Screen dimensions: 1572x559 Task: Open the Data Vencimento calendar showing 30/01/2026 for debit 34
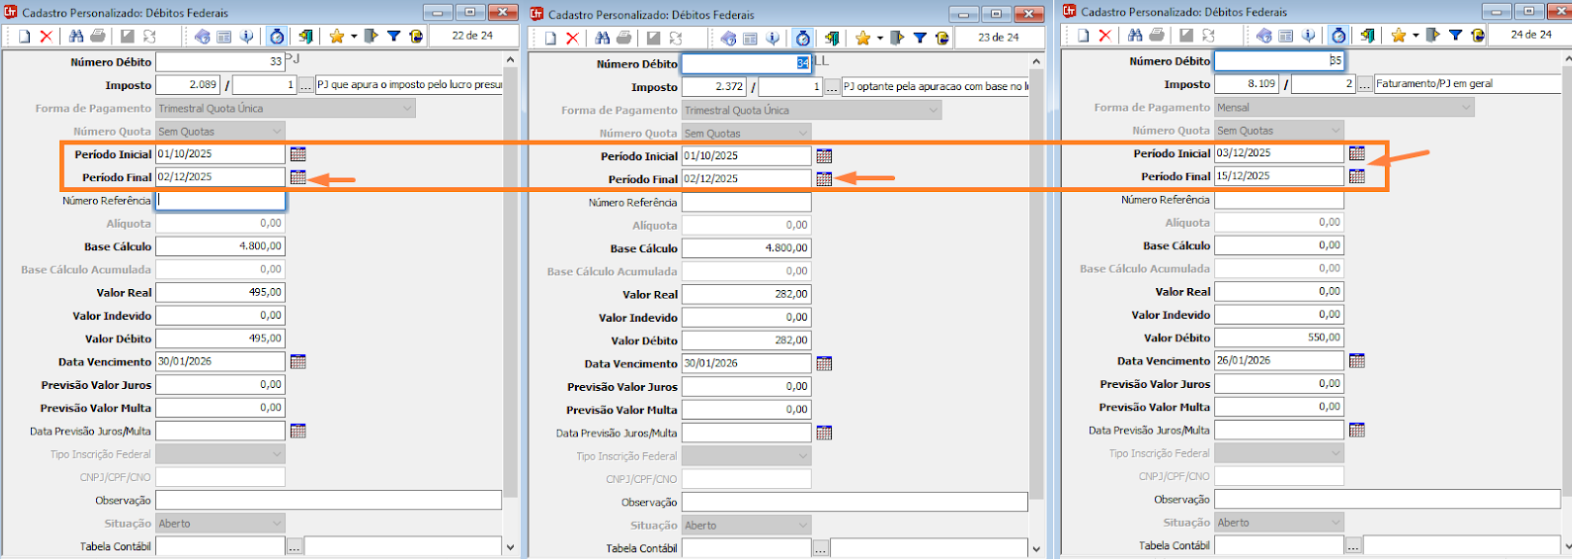pyautogui.click(x=823, y=364)
